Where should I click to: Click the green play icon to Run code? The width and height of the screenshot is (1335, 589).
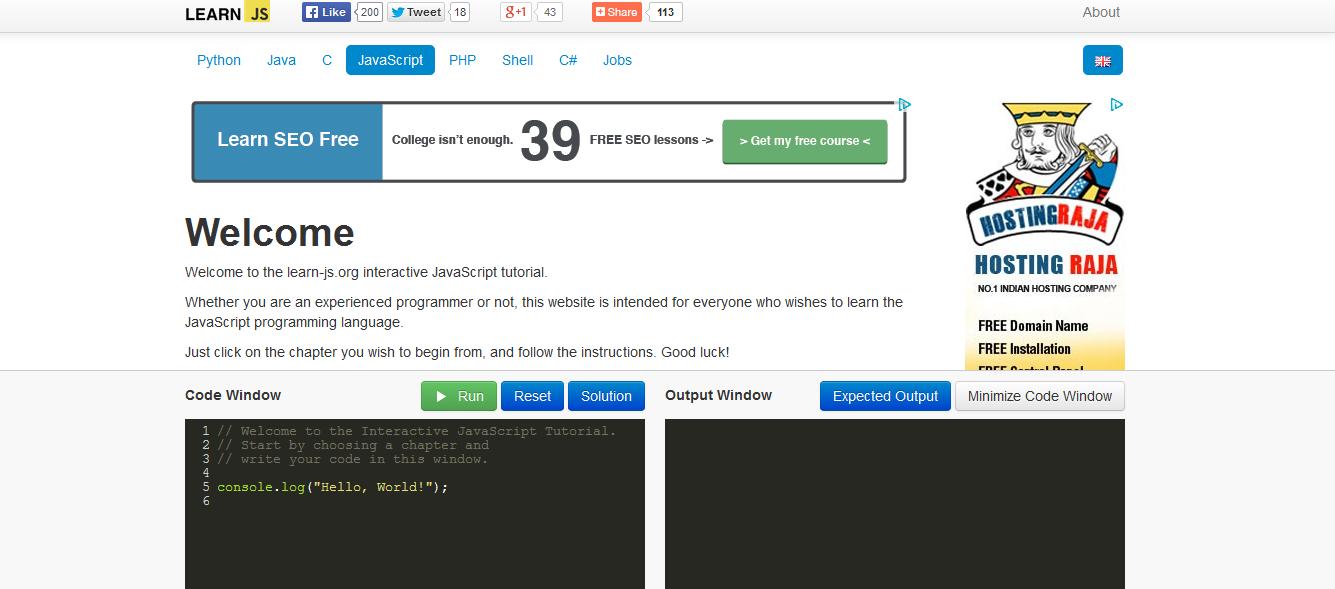coord(441,395)
